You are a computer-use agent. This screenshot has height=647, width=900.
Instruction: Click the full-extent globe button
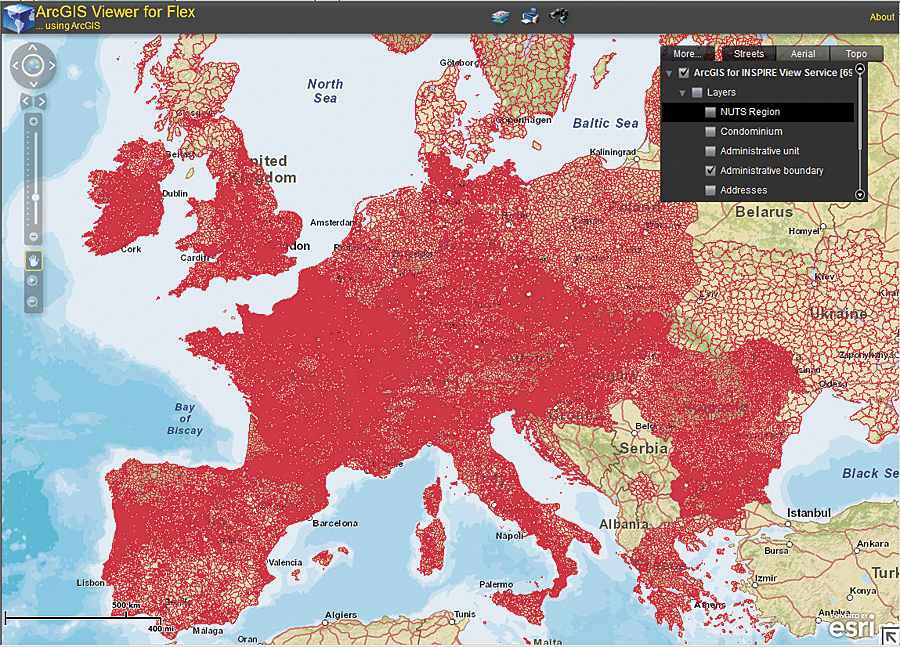coord(33,65)
